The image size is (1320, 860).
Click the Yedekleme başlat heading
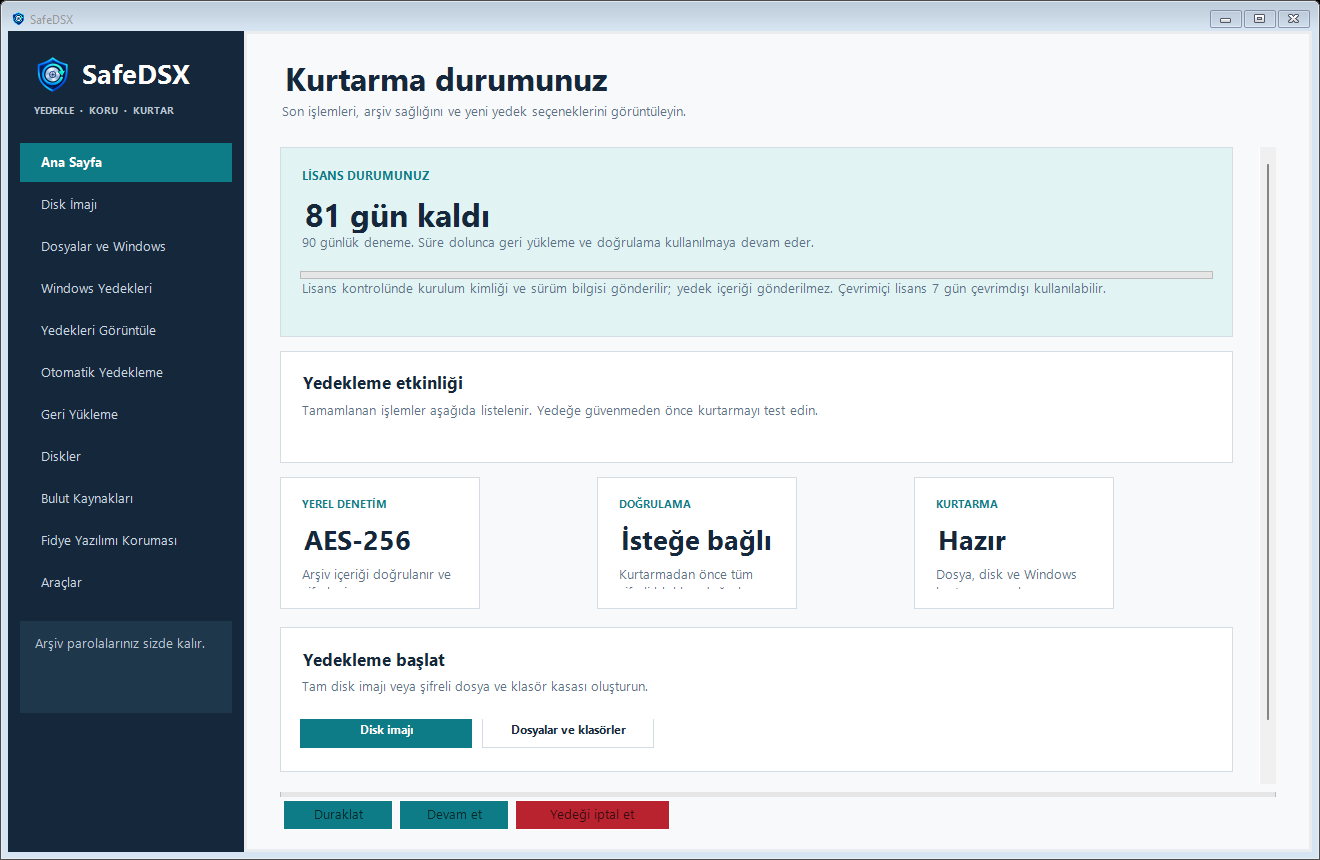click(374, 660)
